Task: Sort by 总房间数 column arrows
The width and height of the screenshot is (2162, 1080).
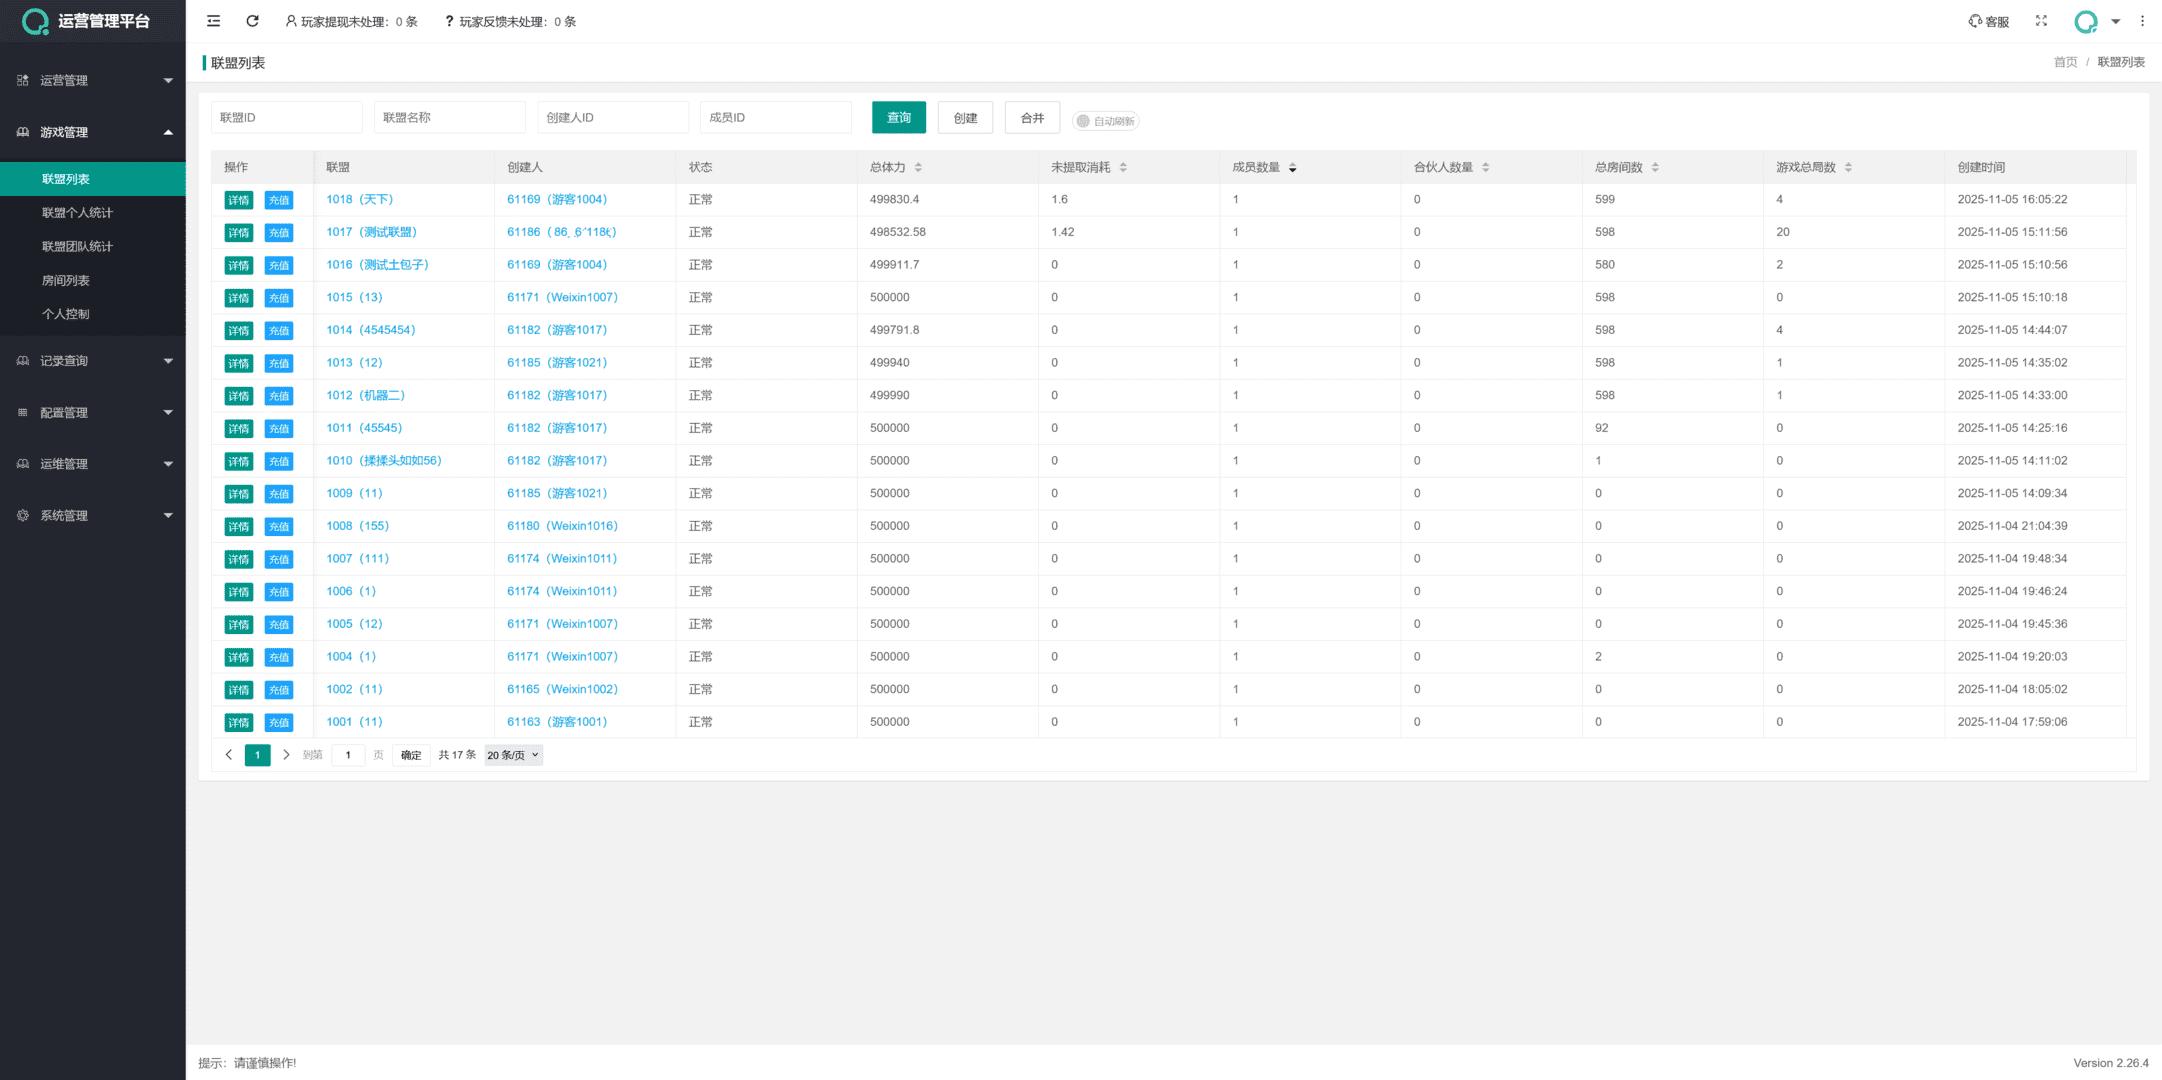Action: [x=1655, y=167]
